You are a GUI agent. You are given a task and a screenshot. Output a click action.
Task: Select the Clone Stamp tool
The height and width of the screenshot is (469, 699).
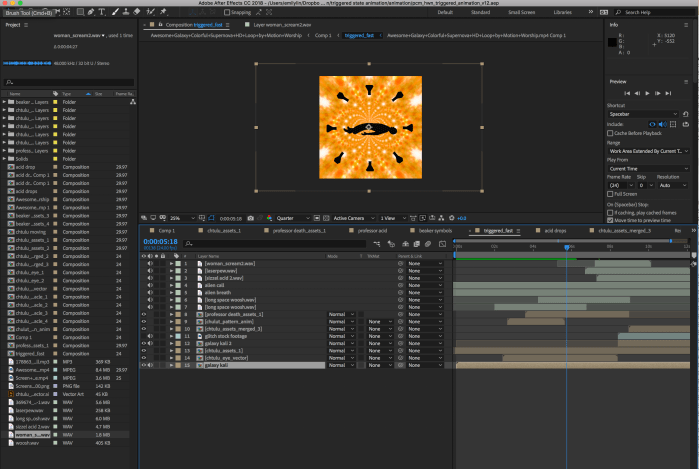tap(126, 12)
